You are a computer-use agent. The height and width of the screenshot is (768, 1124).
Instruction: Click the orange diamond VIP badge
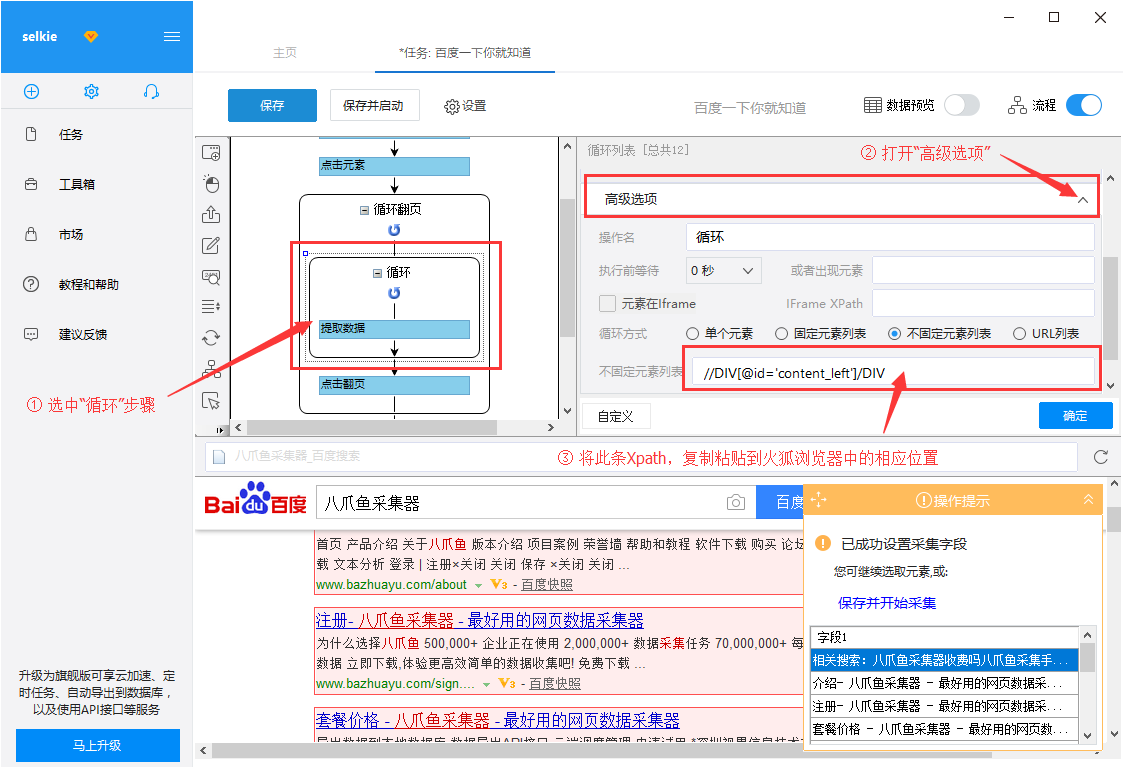click(91, 37)
